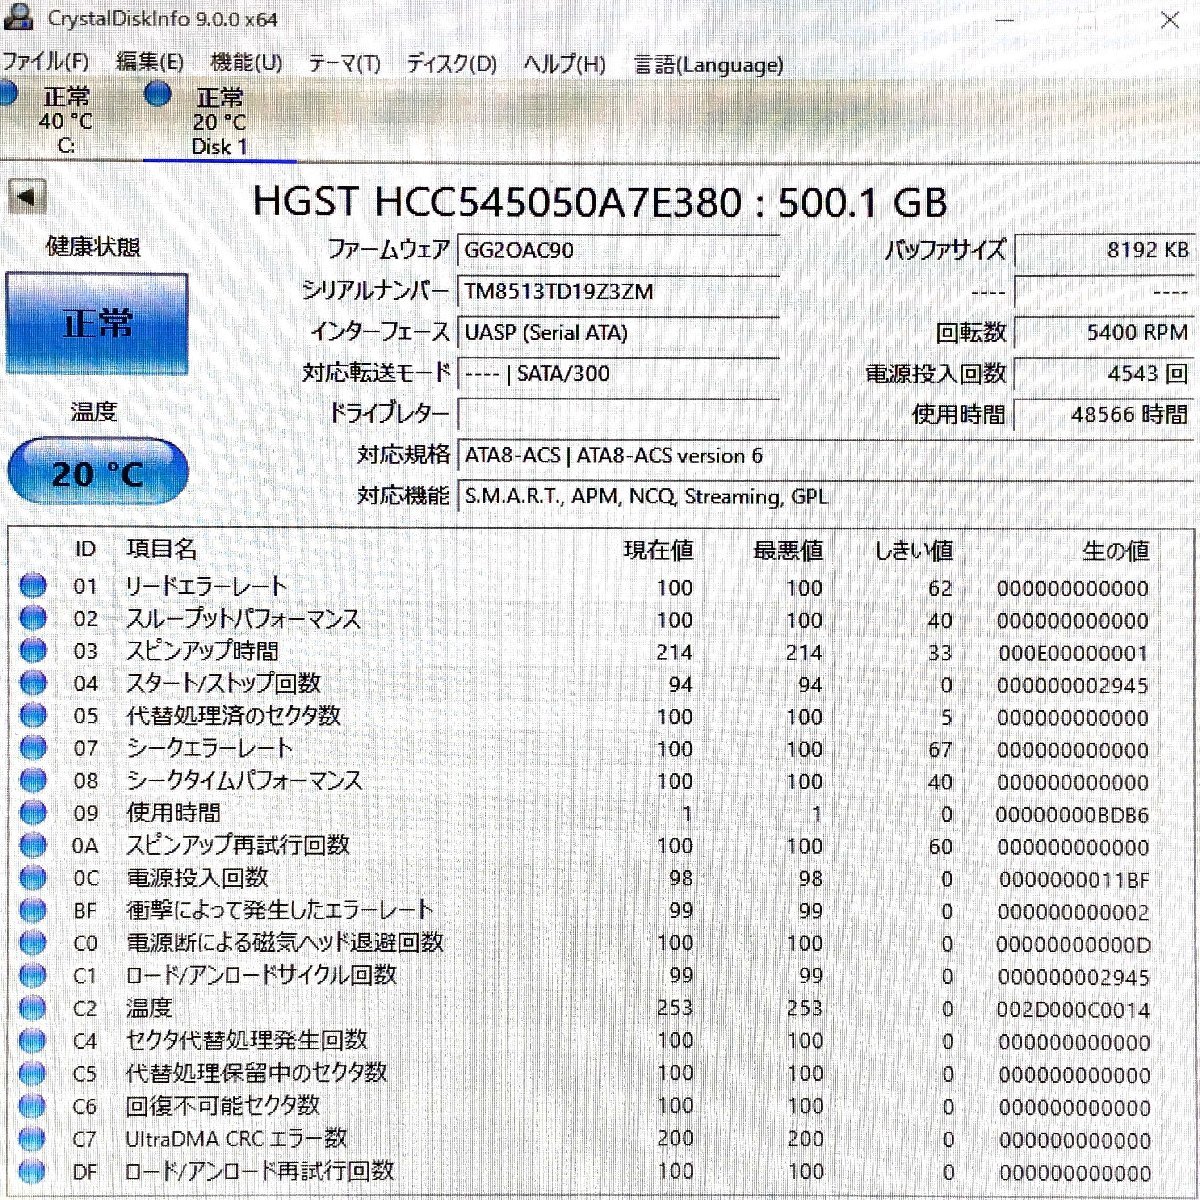This screenshot has height=1200, width=1200.
Task: Click status dot for C0 磁気ヘッド退避回数
Action: [33, 943]
